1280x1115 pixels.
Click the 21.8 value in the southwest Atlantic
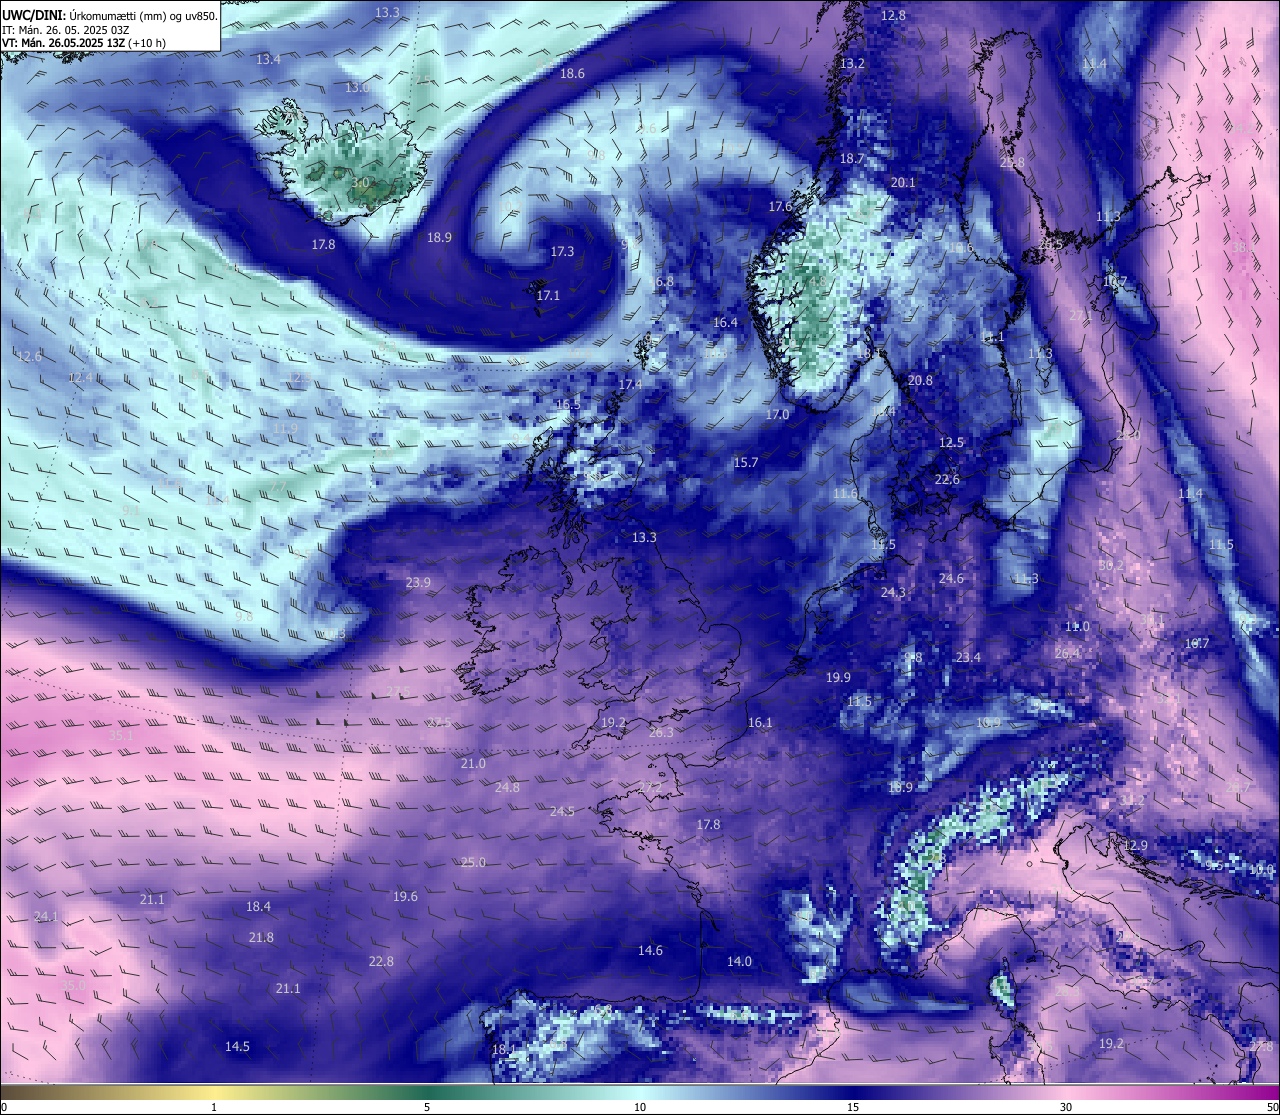point(261,938)
